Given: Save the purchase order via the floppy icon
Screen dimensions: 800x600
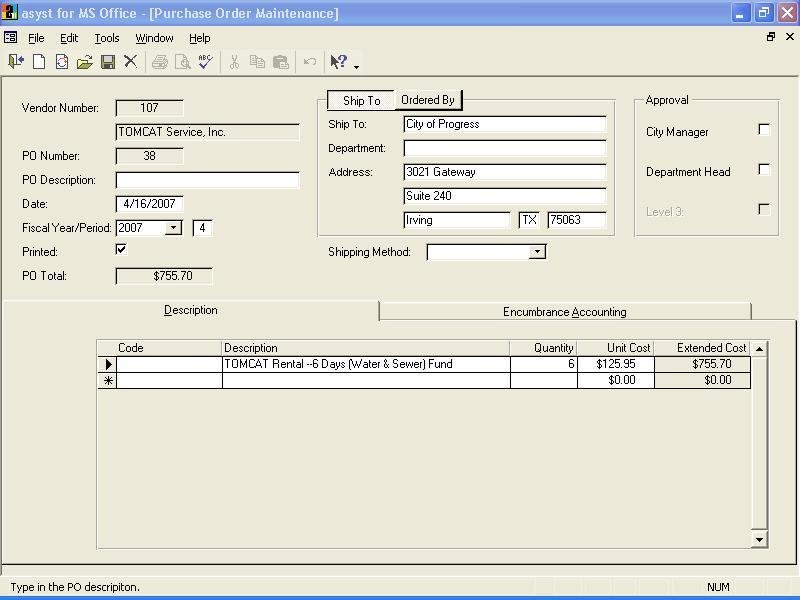Looking at the screenshot, I should click(108, 62).
